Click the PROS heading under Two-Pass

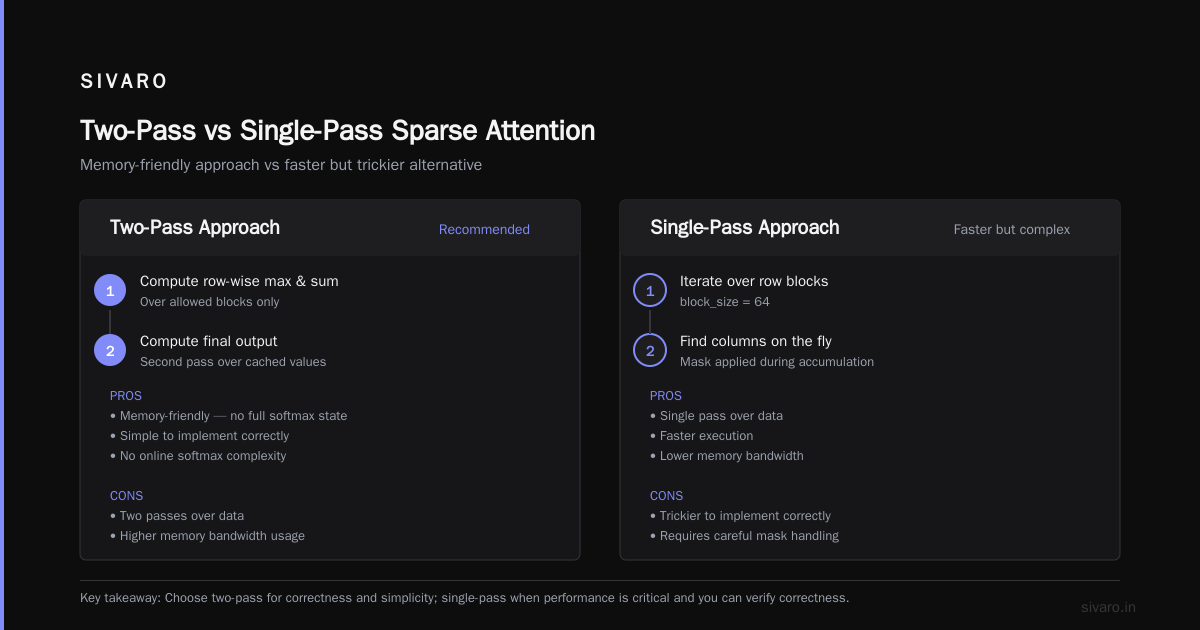(x=126, y=395)
